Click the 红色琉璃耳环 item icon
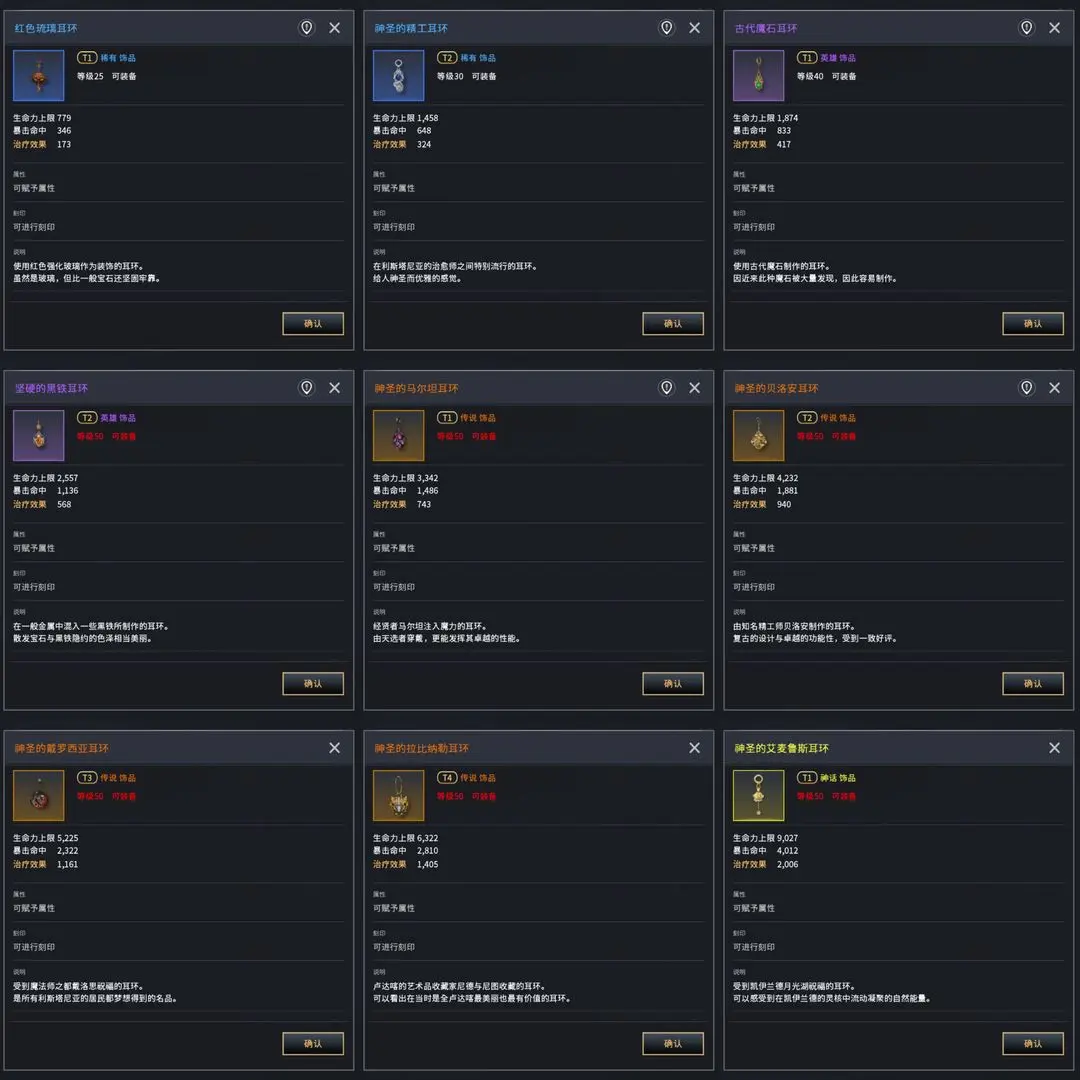The image size is (1080, 1080). [39, 76]
